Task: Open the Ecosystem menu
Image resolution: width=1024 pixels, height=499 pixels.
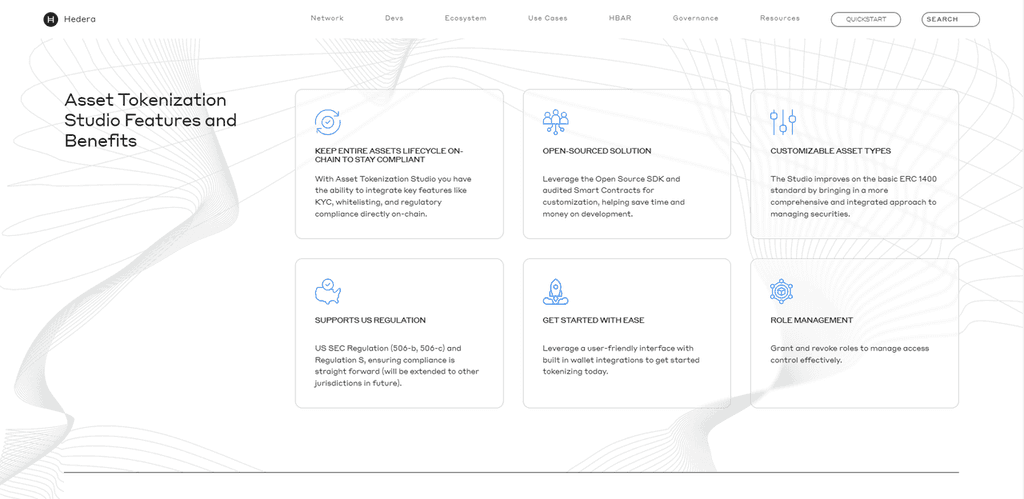Action: pyautogui.click(x=466, y=18)
